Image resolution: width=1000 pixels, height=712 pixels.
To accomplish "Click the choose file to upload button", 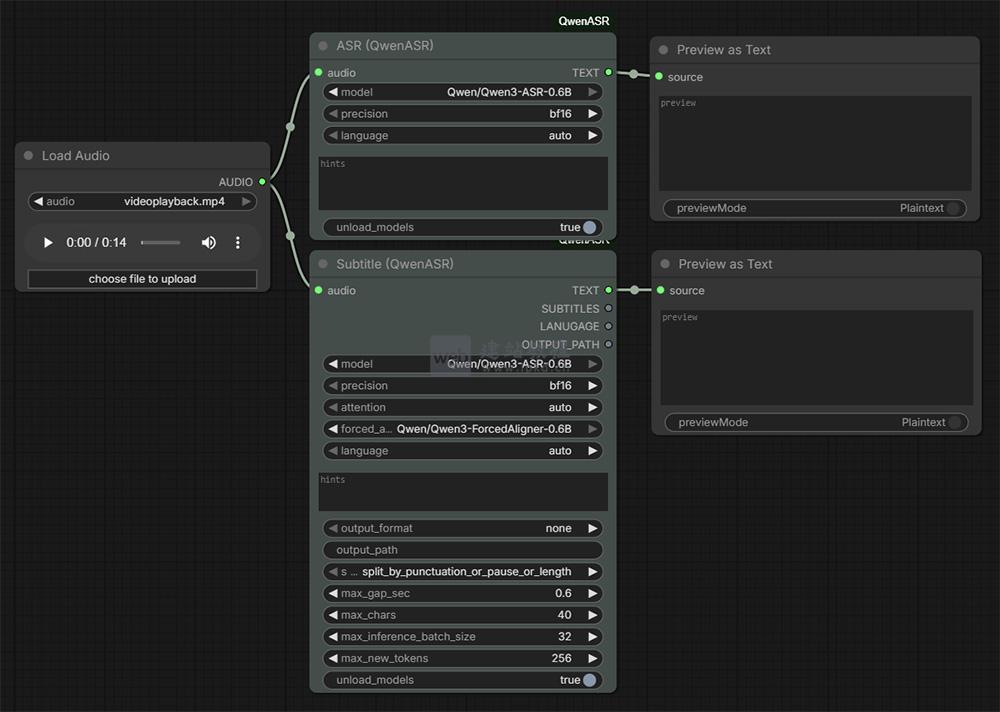I will (x=142, y=279).
